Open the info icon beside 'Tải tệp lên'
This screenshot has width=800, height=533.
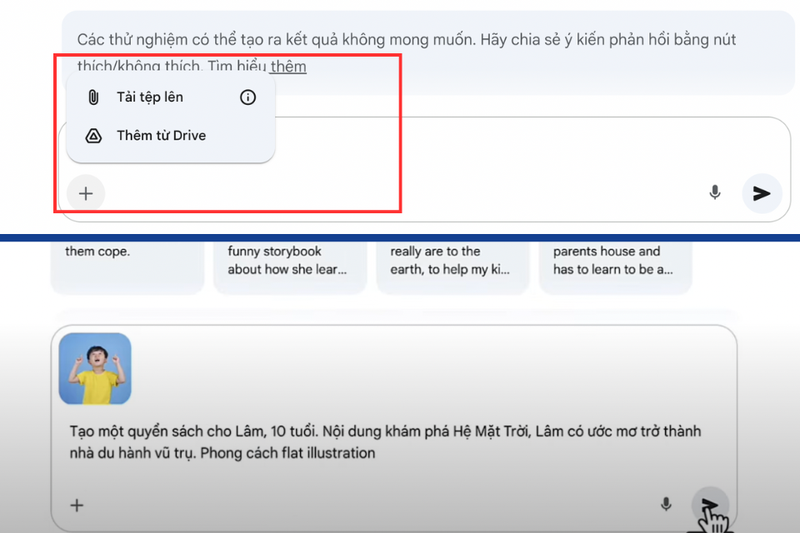248,97
